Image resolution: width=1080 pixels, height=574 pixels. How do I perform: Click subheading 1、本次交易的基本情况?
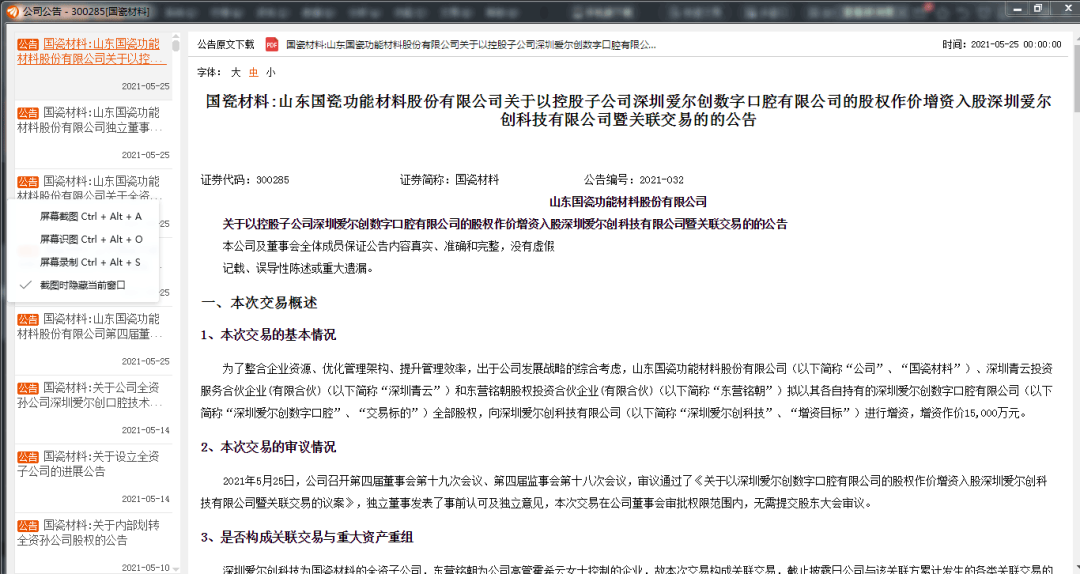pyautogui.click(x=268, y=335)
